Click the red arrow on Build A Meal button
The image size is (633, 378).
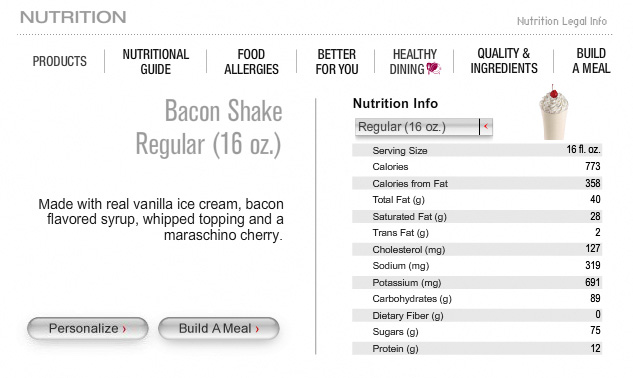pyautogui.click(x=257, y=329)
